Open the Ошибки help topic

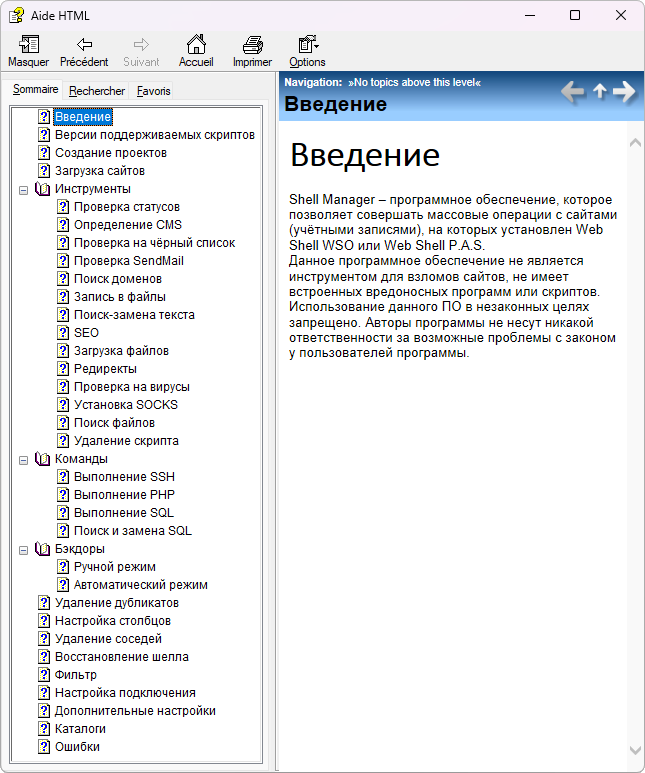(x=77, y=747)
